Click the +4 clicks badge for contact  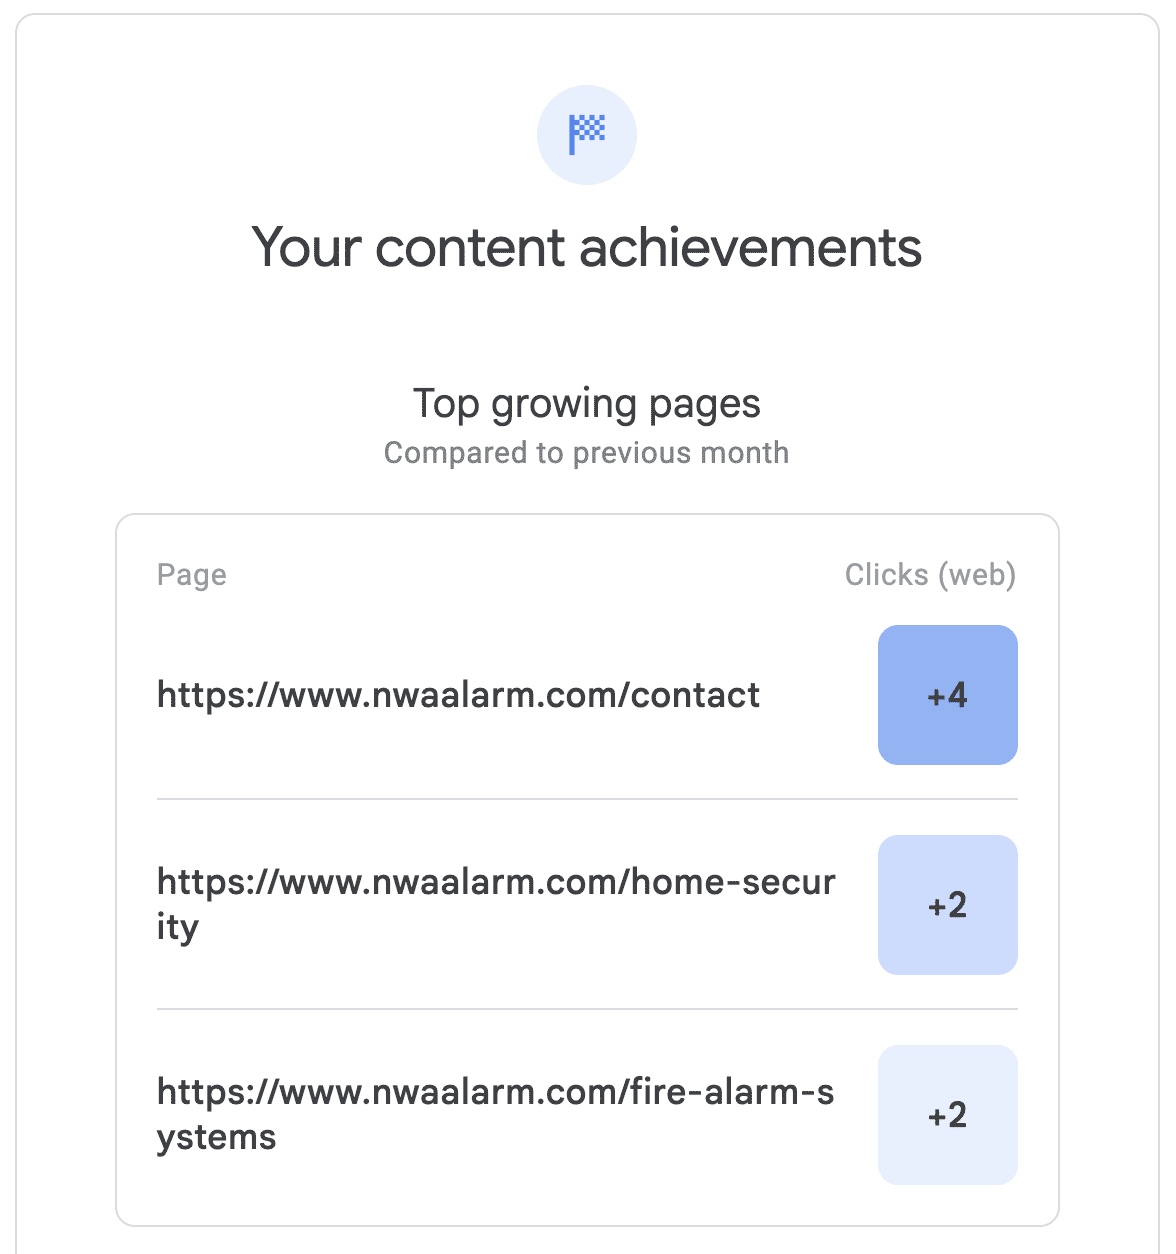(x=948, y=695)
